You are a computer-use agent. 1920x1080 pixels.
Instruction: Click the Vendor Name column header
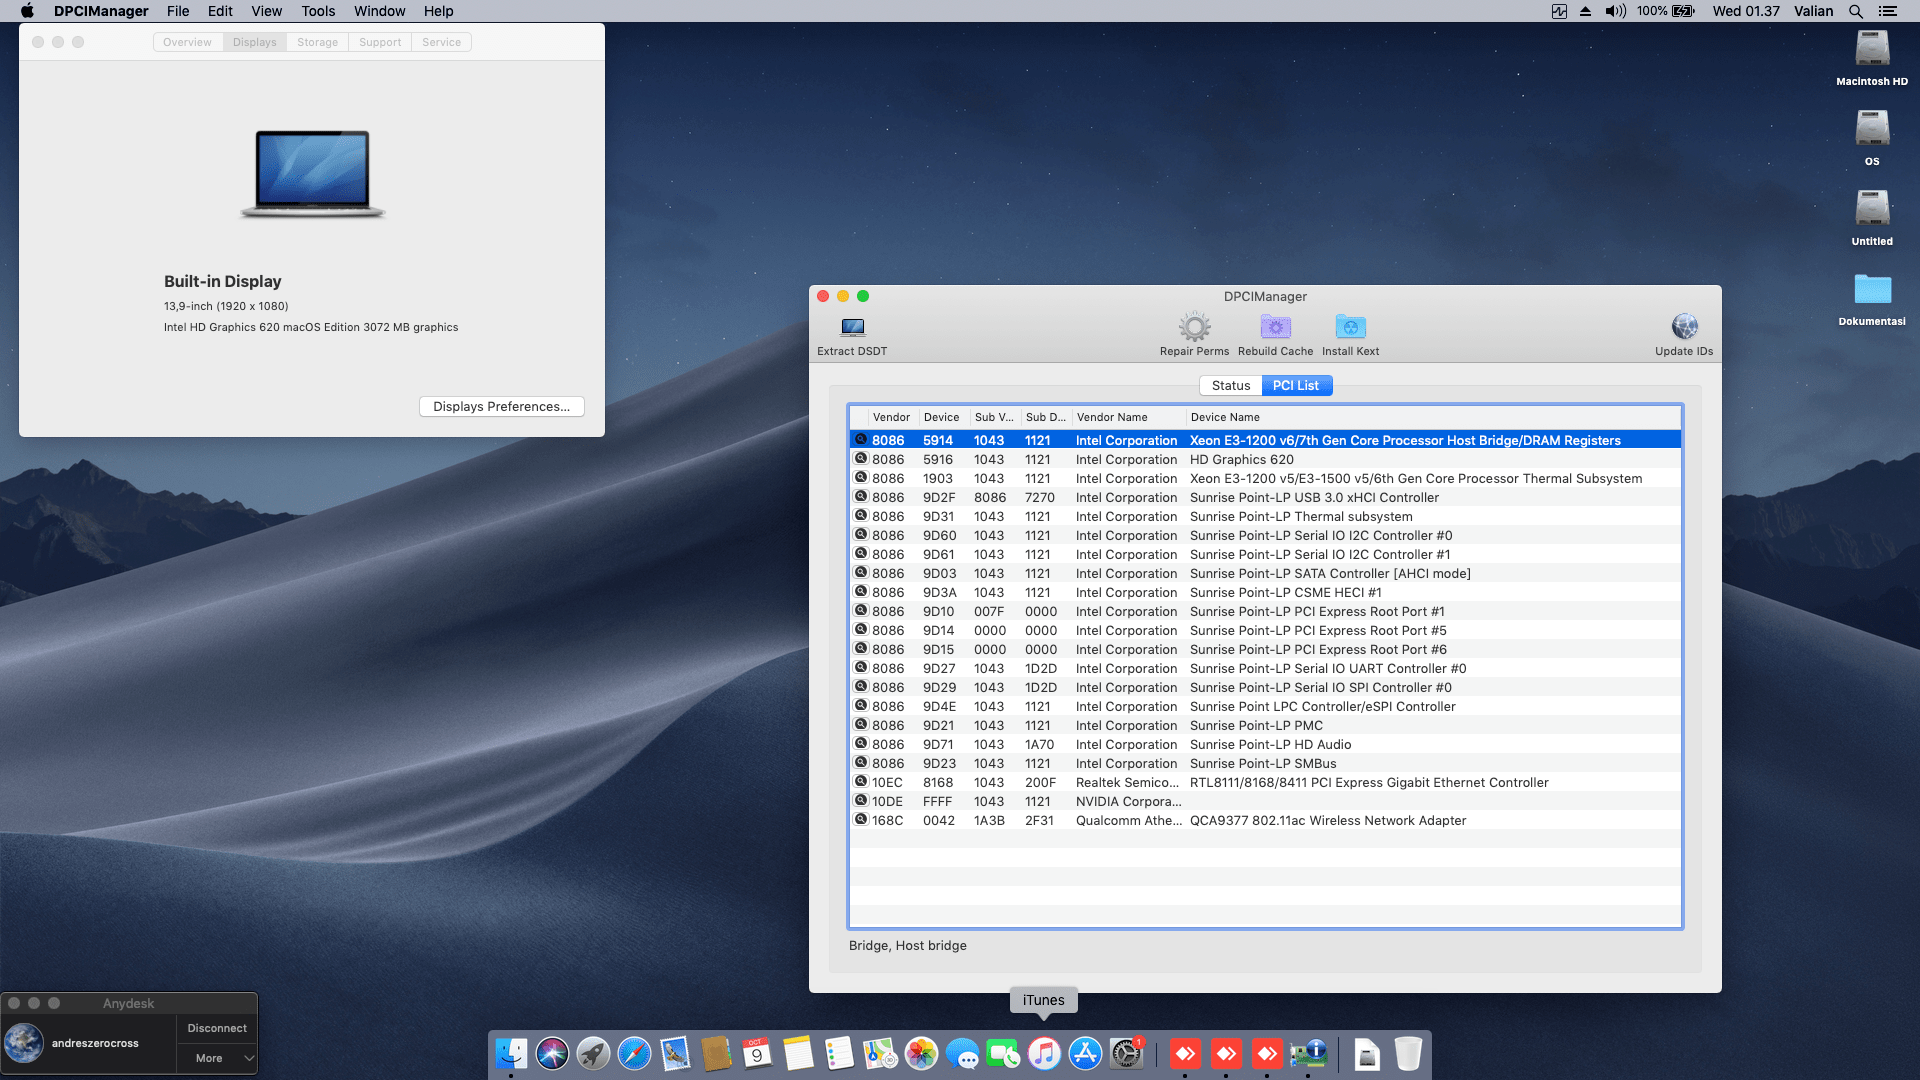coord(1128,417)
